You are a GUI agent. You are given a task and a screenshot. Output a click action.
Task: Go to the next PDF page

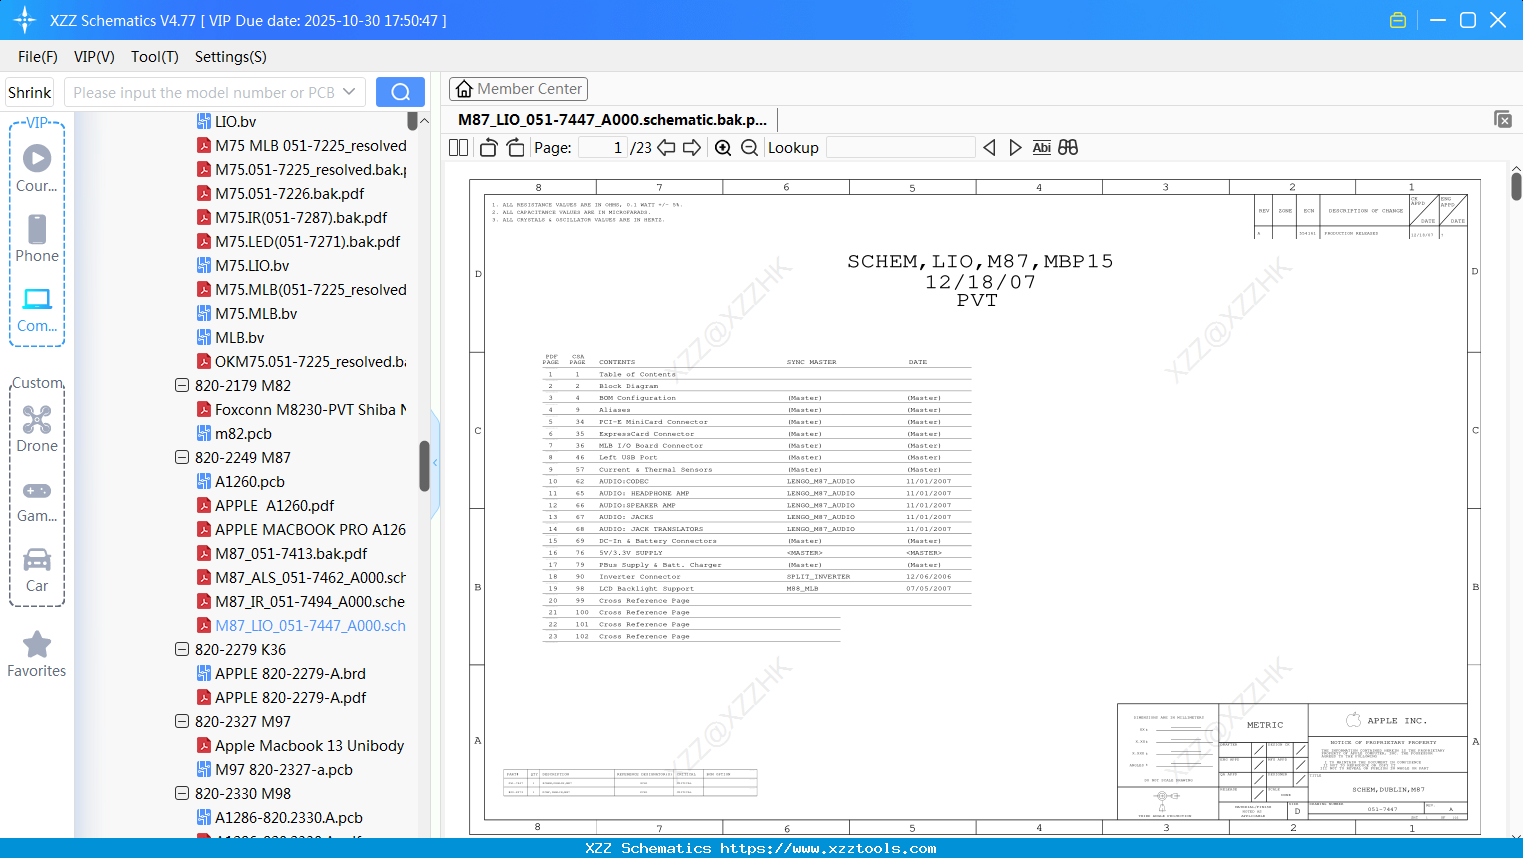pos(692,148)
